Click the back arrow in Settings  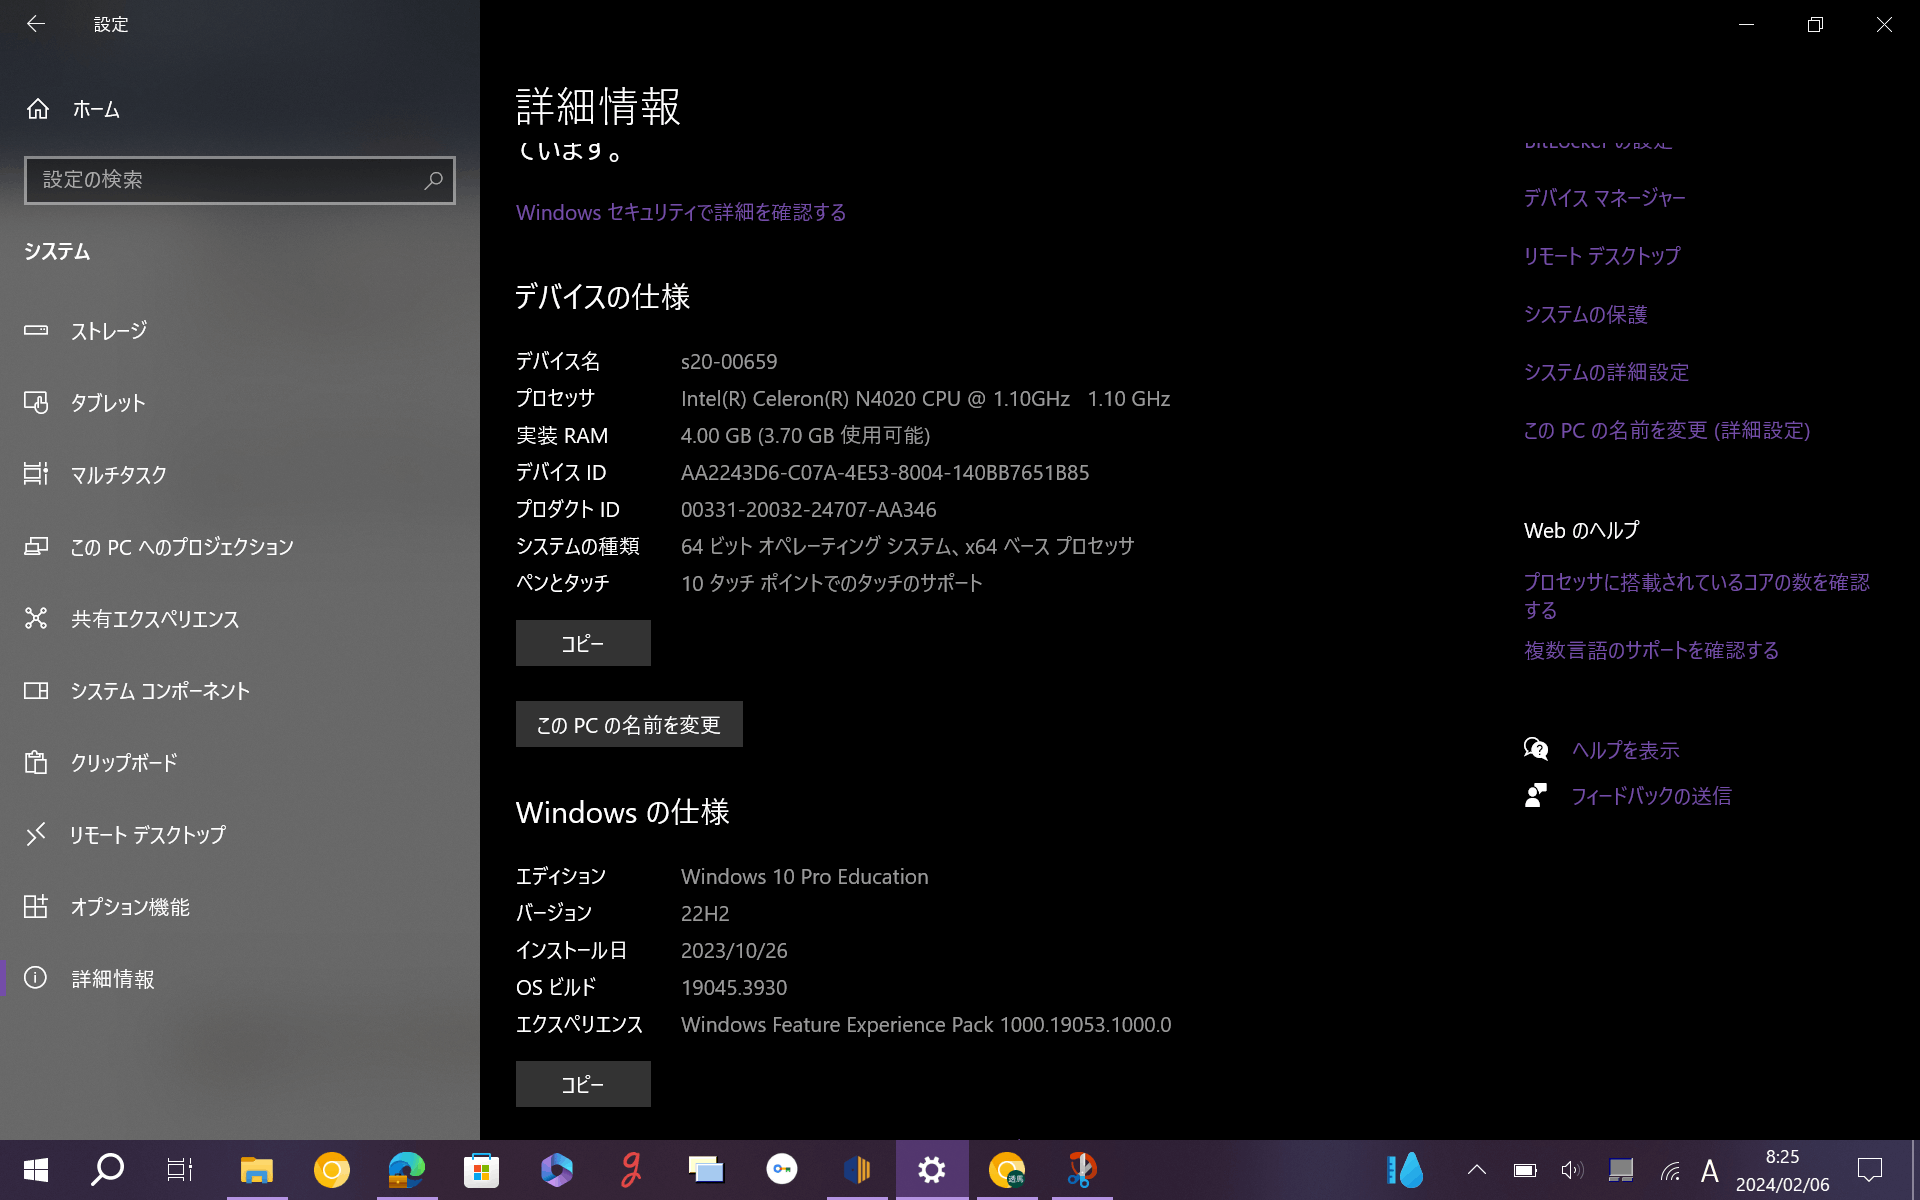point(36,24)
